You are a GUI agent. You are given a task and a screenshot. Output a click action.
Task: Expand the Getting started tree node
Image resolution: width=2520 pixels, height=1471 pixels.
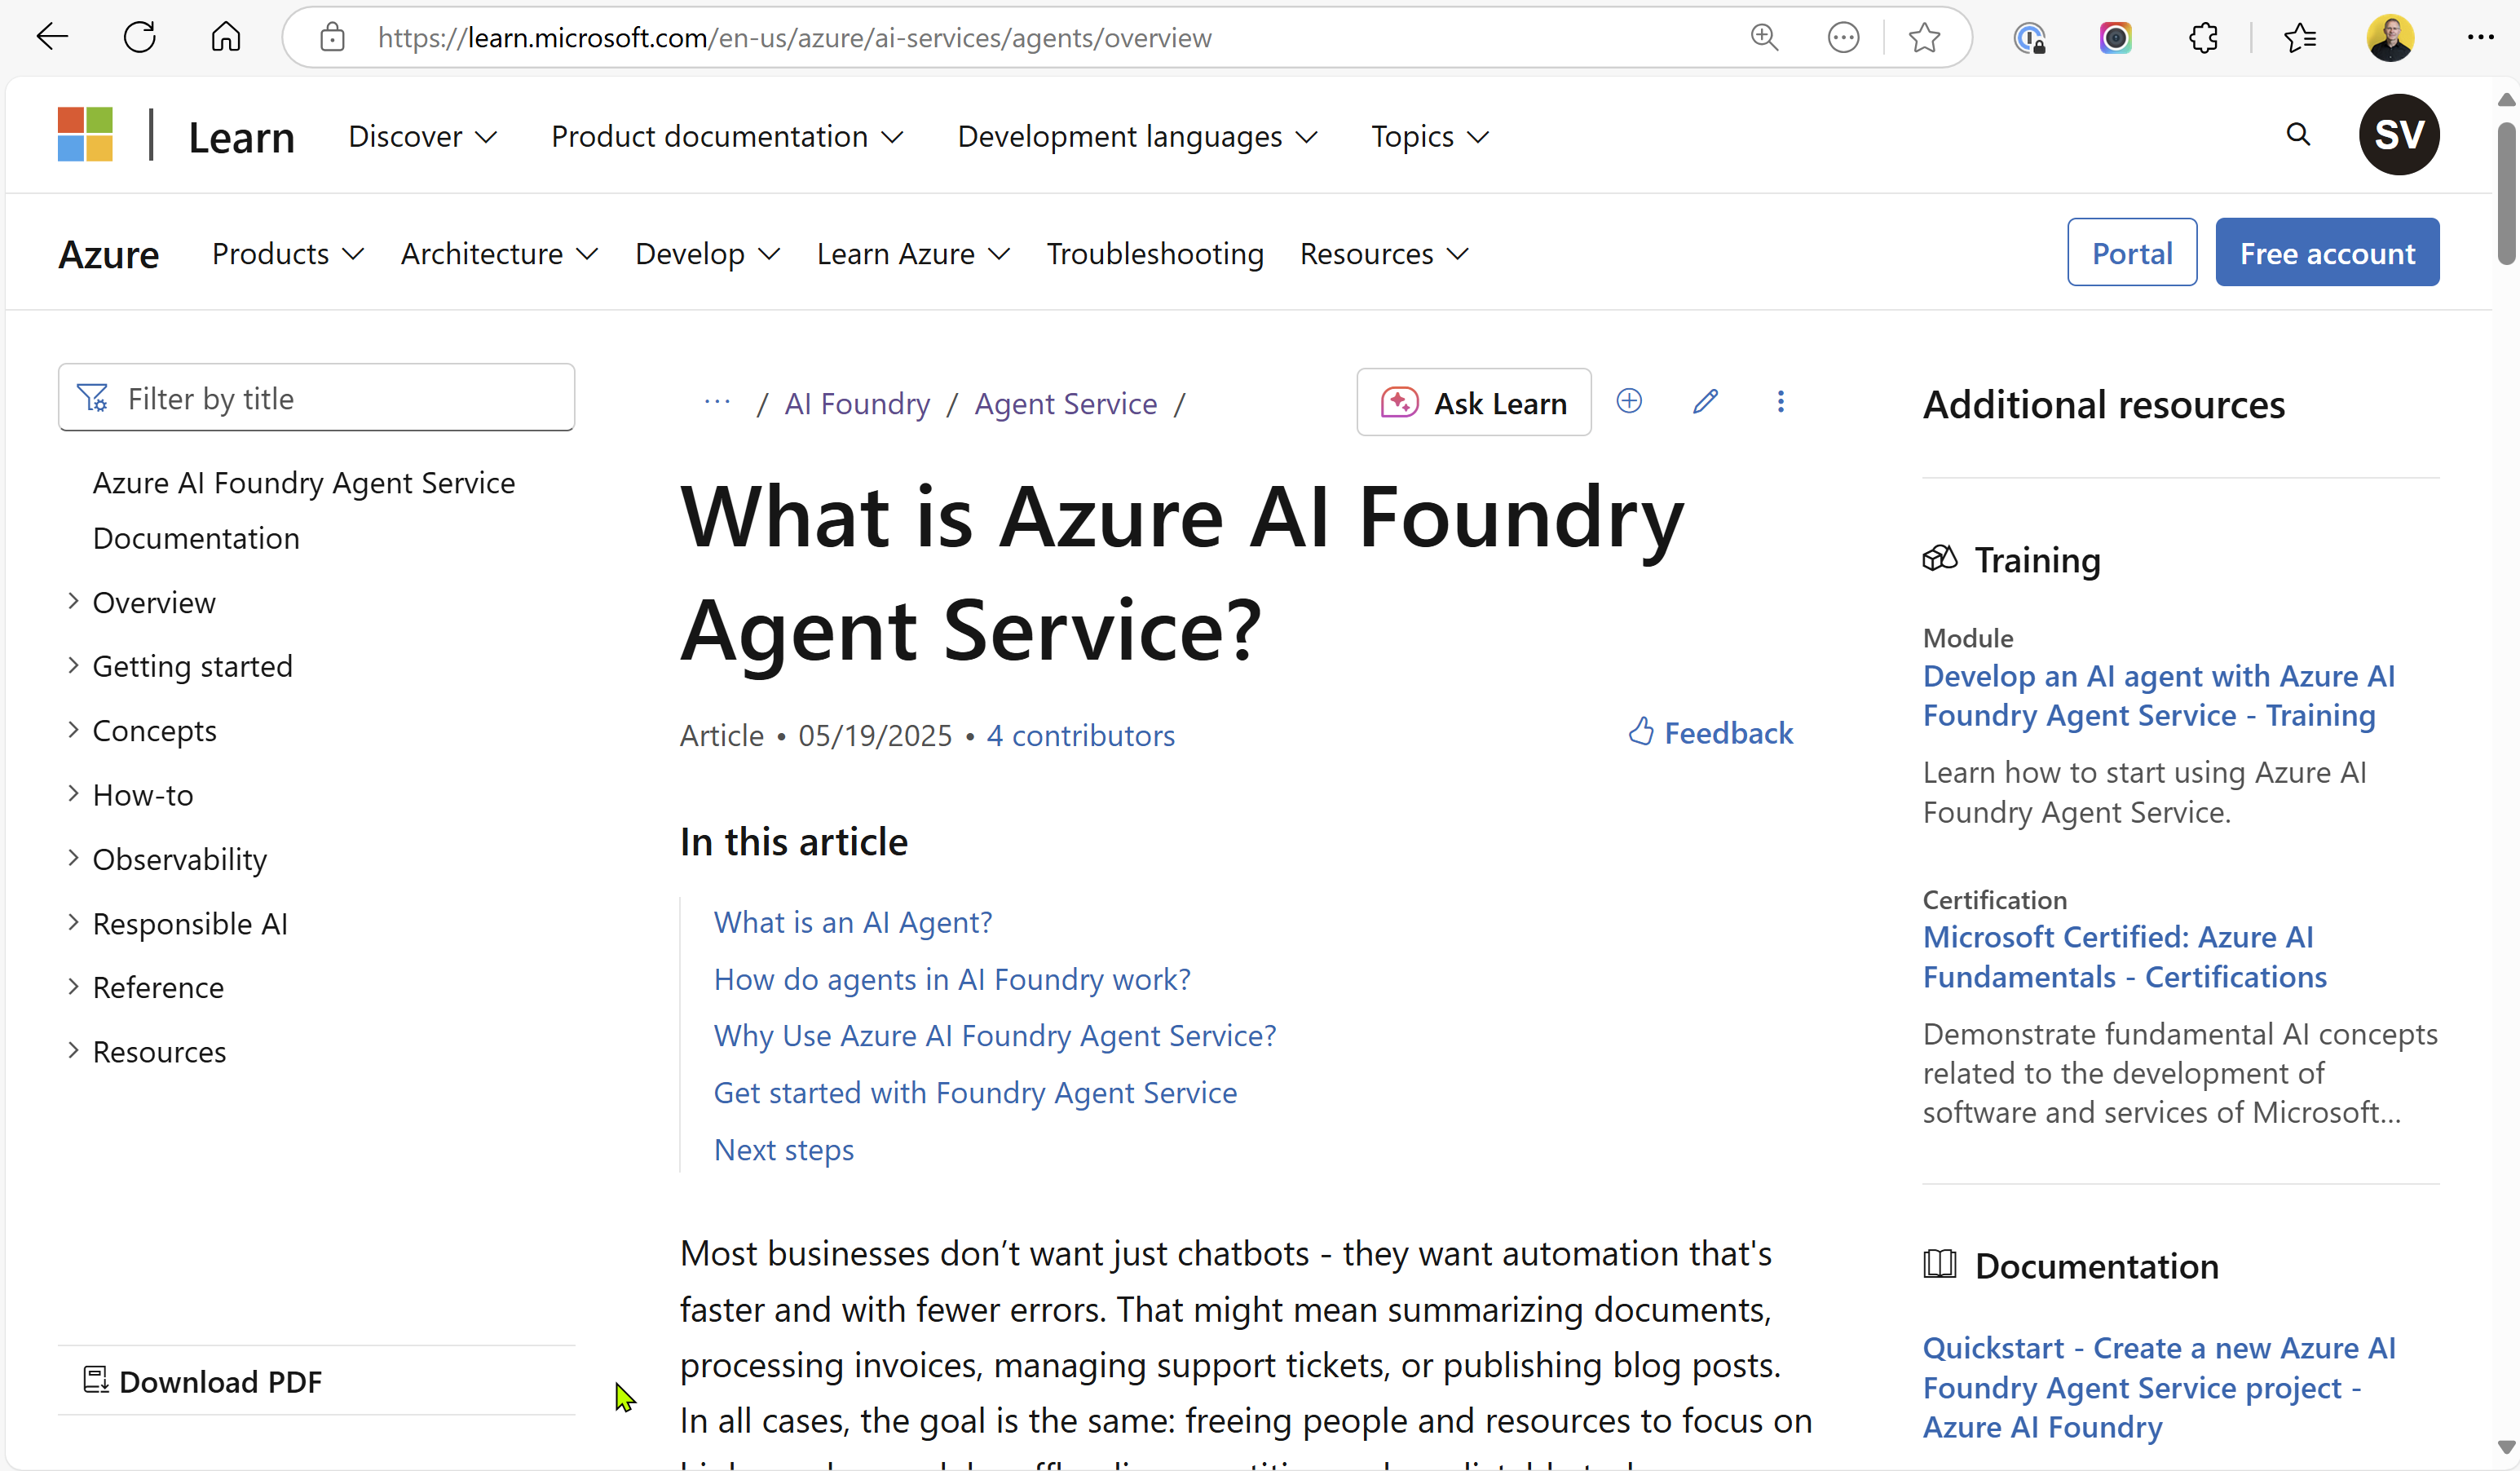(x=73, y=665)
